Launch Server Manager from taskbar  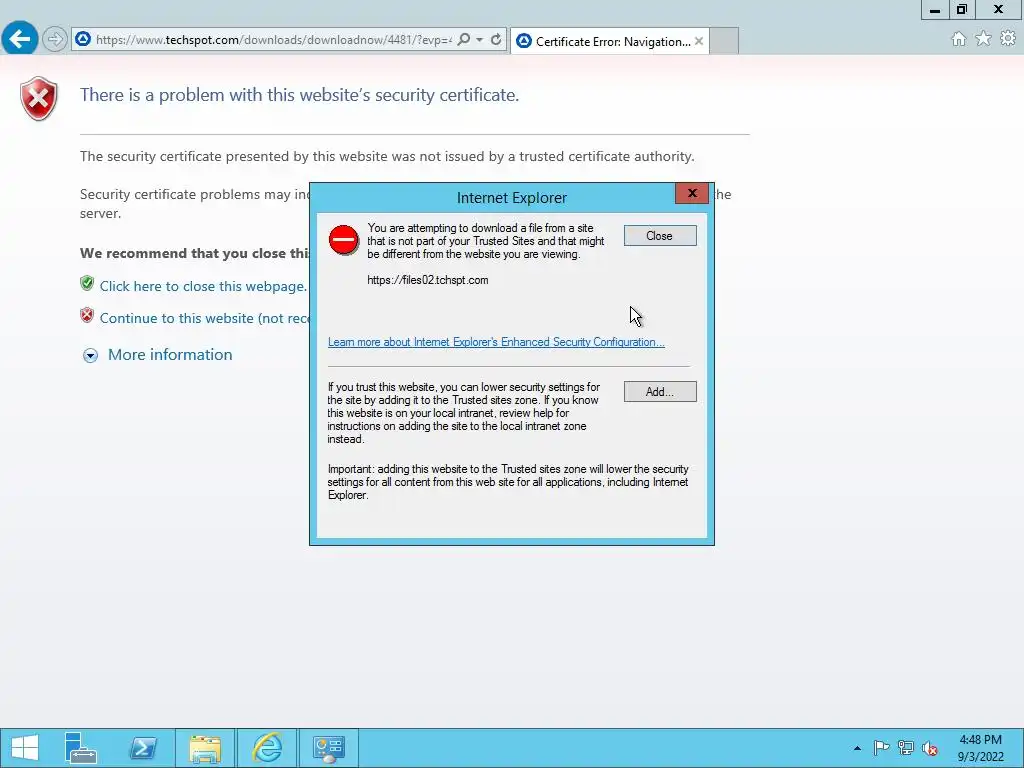[x=80, y=748]
